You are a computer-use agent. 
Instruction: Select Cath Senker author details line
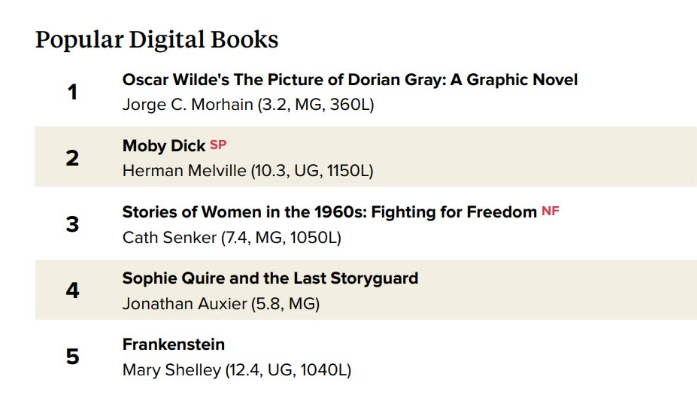232,238
